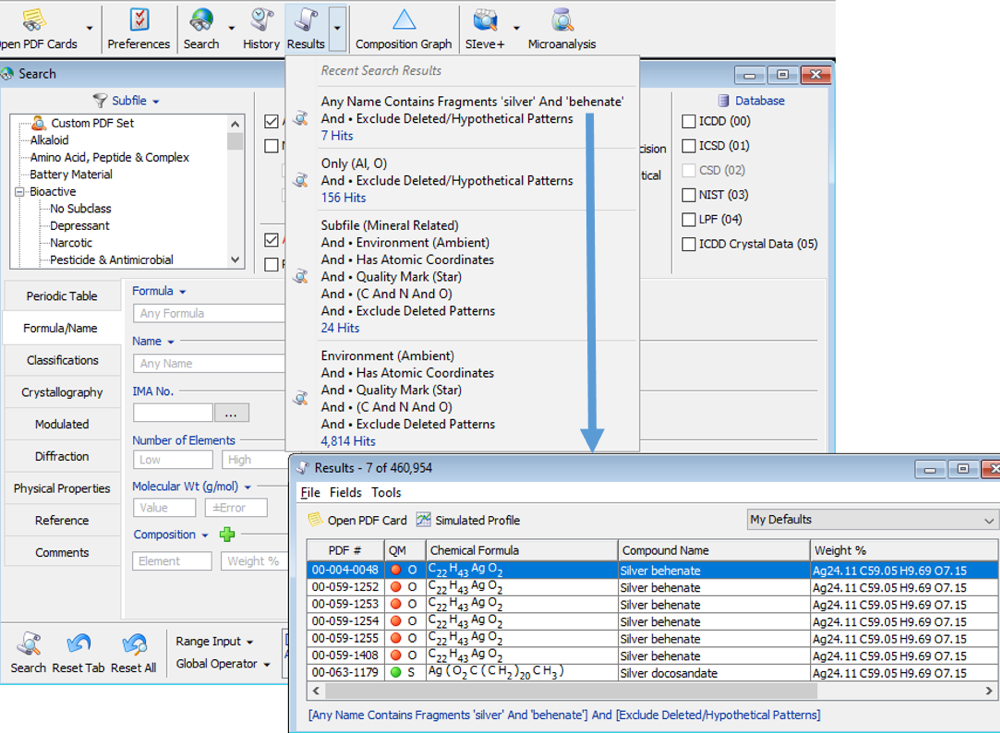Open the Crystallography tab
This screenshot has height=733, width=1000.
click(62, 392)
